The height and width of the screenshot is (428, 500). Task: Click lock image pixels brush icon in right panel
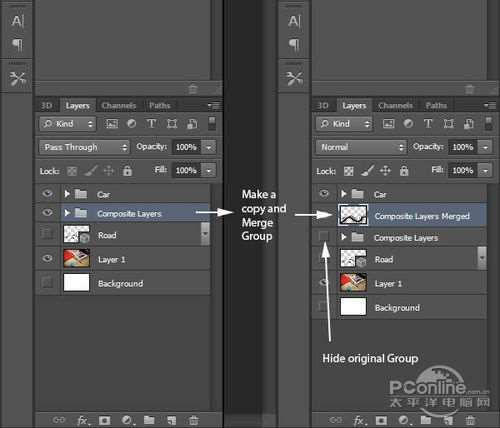pyautogui.click(x=367, y=171)
